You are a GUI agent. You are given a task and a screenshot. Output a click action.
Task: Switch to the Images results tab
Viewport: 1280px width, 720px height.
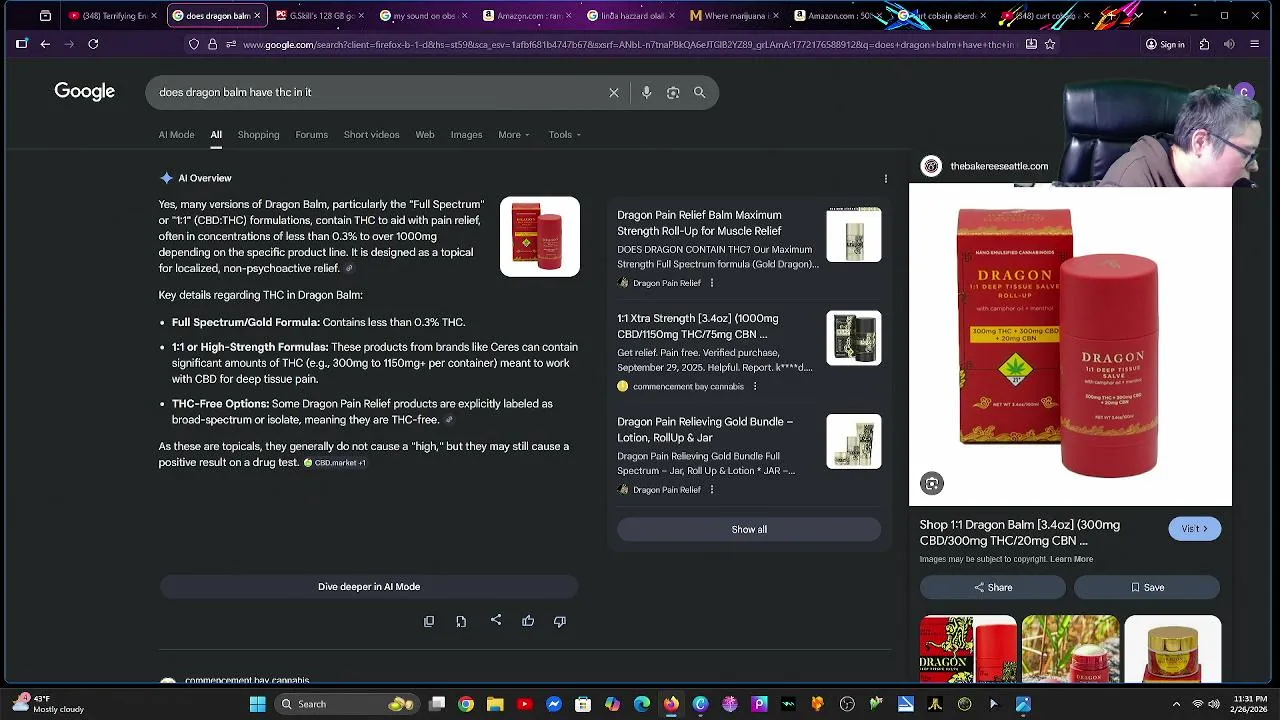click(x=466, y=135)
